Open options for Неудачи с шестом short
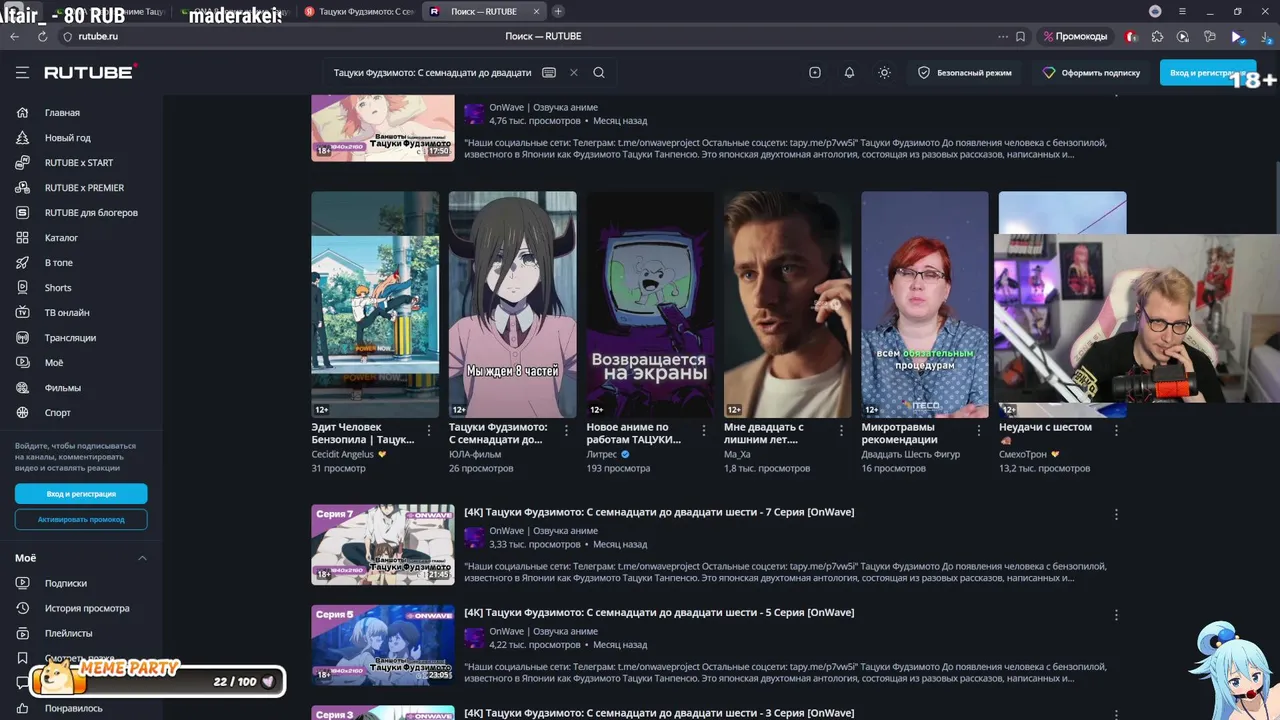This screenshot has height=720, width=1280. tap(1117, 430)
